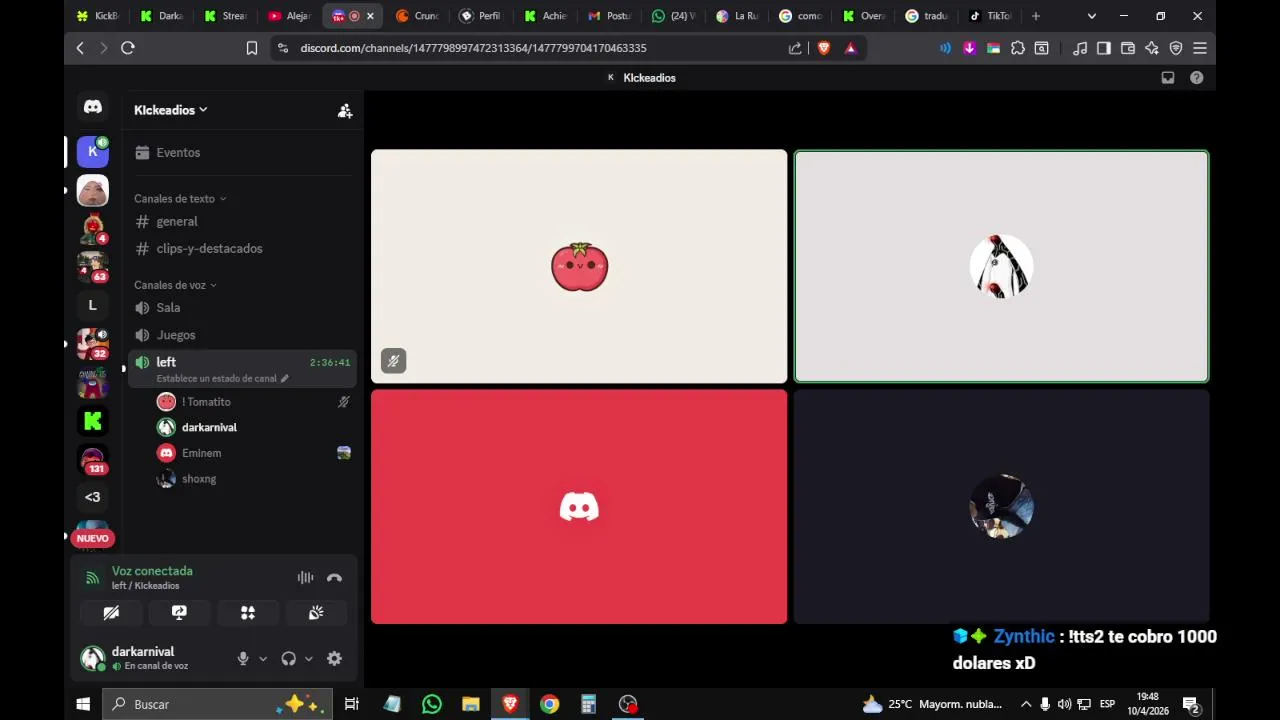Bookmark this page icon

(x=252, y=48)
